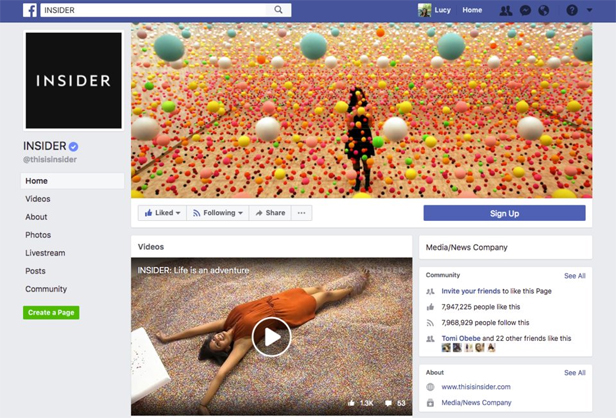Click the blue verified badge
616x418 pixels.
pos(73,147)
